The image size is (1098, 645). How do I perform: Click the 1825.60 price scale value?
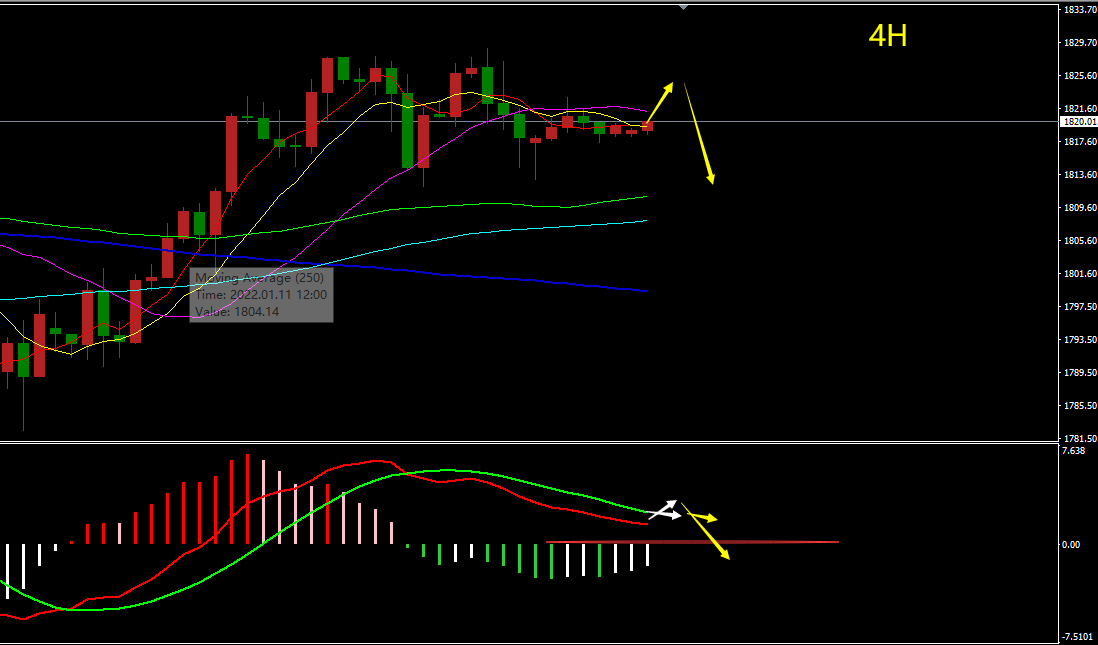point(1079,76)
